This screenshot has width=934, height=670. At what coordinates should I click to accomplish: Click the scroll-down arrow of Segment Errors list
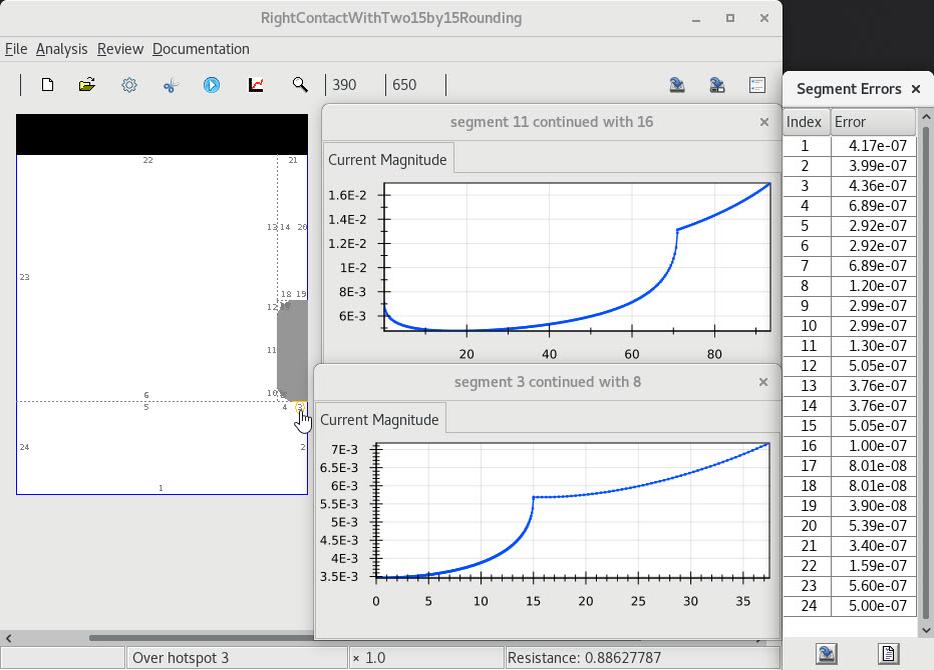pos(925,630)
